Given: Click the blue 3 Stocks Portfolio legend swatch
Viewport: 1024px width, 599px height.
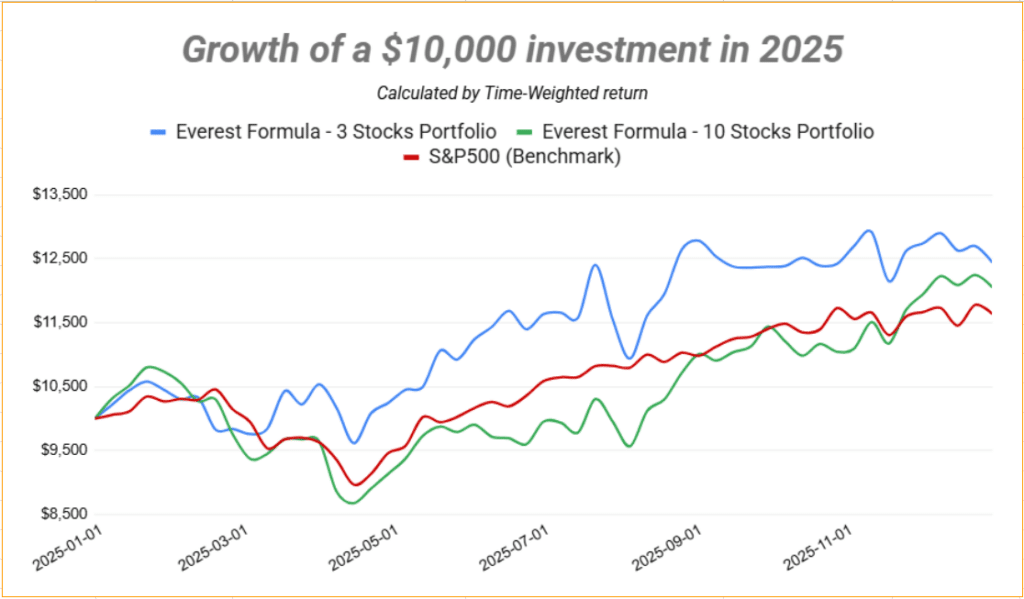Looking at the screenshot, I should (158, 132).
